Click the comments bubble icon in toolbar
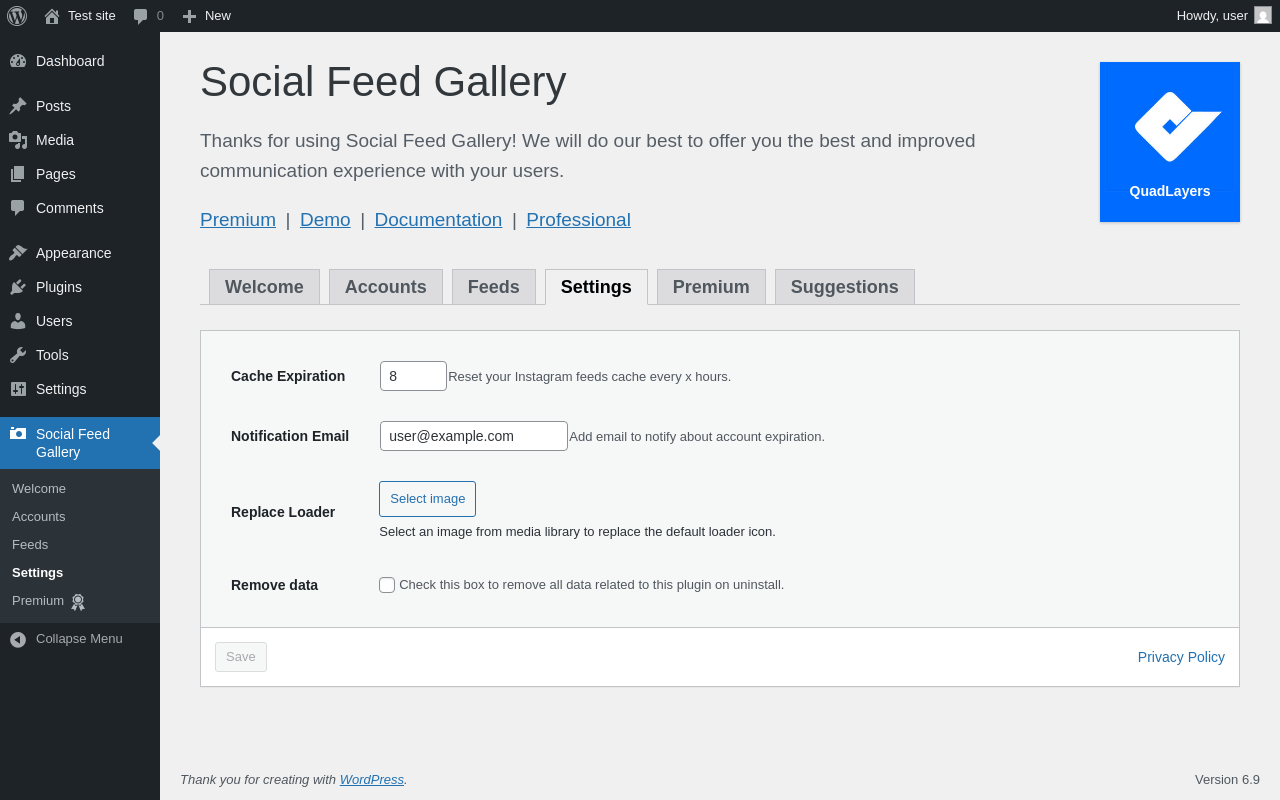The height and width of the screenshot is (800, 1280). pos(140,16)
